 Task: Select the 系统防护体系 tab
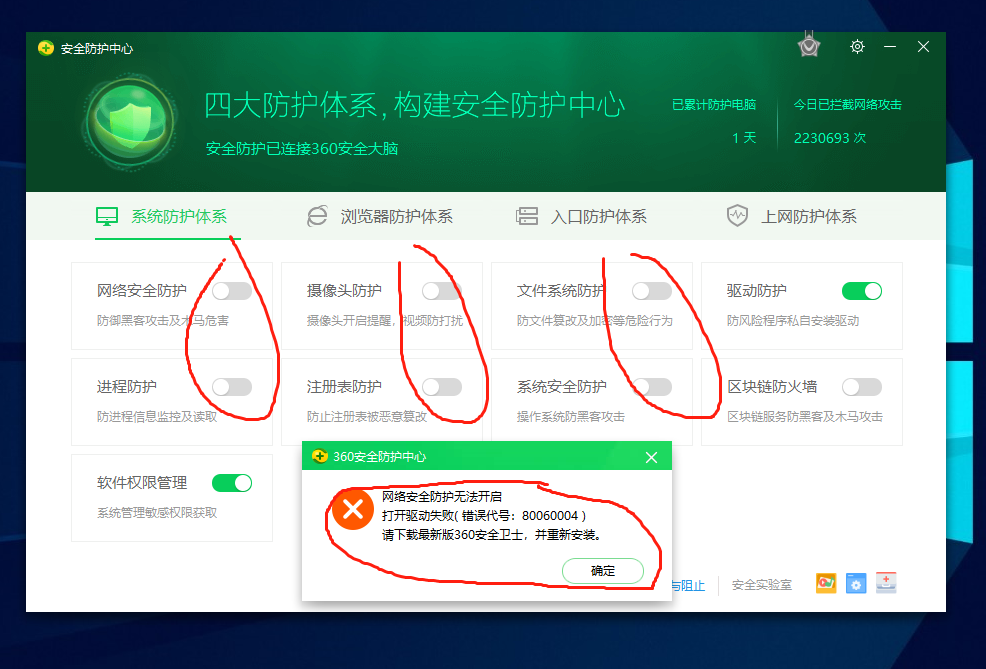pyautogui.click(x=168, y=216)
